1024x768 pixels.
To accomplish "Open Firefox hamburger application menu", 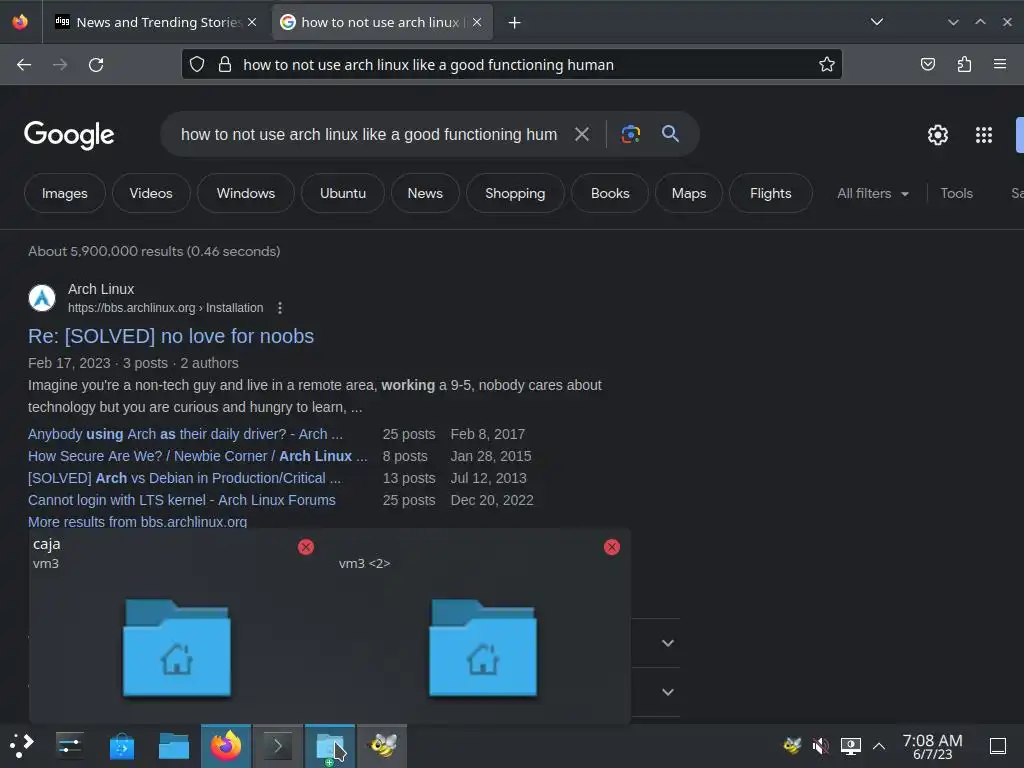I will (1000, 64).
